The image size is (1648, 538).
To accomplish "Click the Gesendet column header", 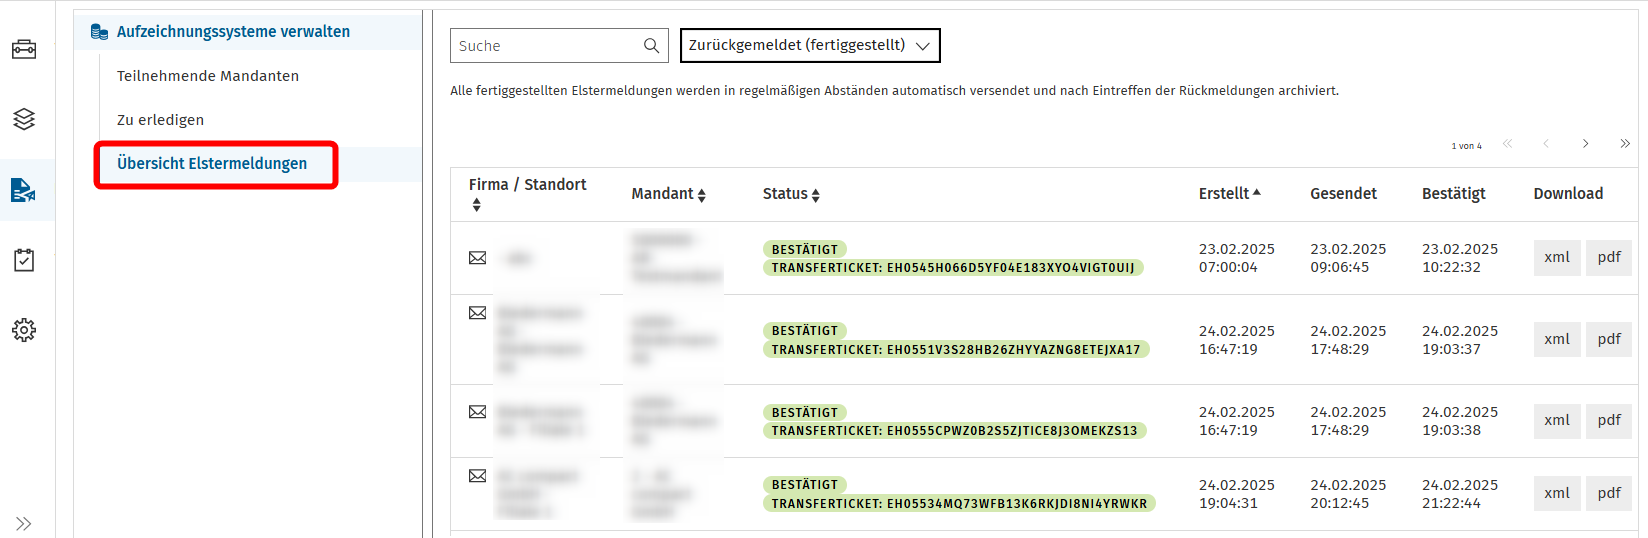I will click(x=1343, y=194).
